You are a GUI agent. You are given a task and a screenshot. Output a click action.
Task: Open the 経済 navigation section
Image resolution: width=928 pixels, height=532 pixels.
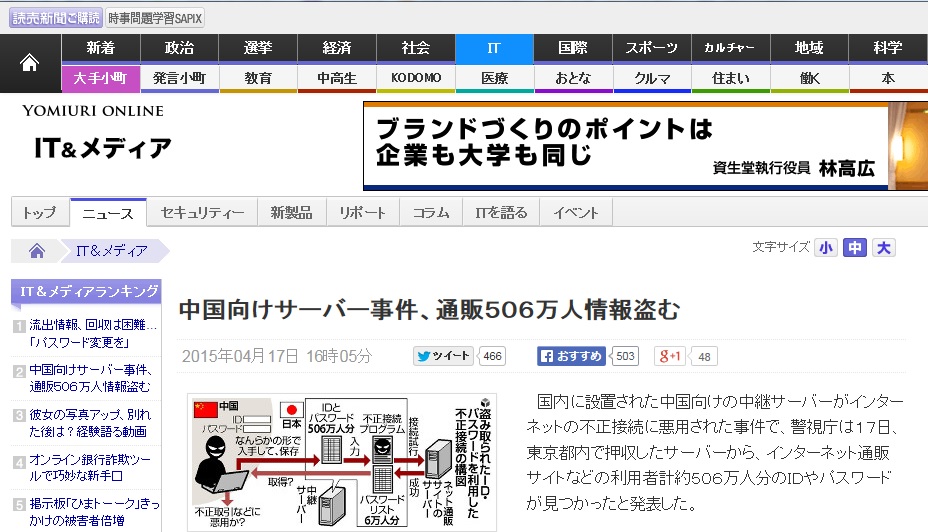(x=337, y=48)
